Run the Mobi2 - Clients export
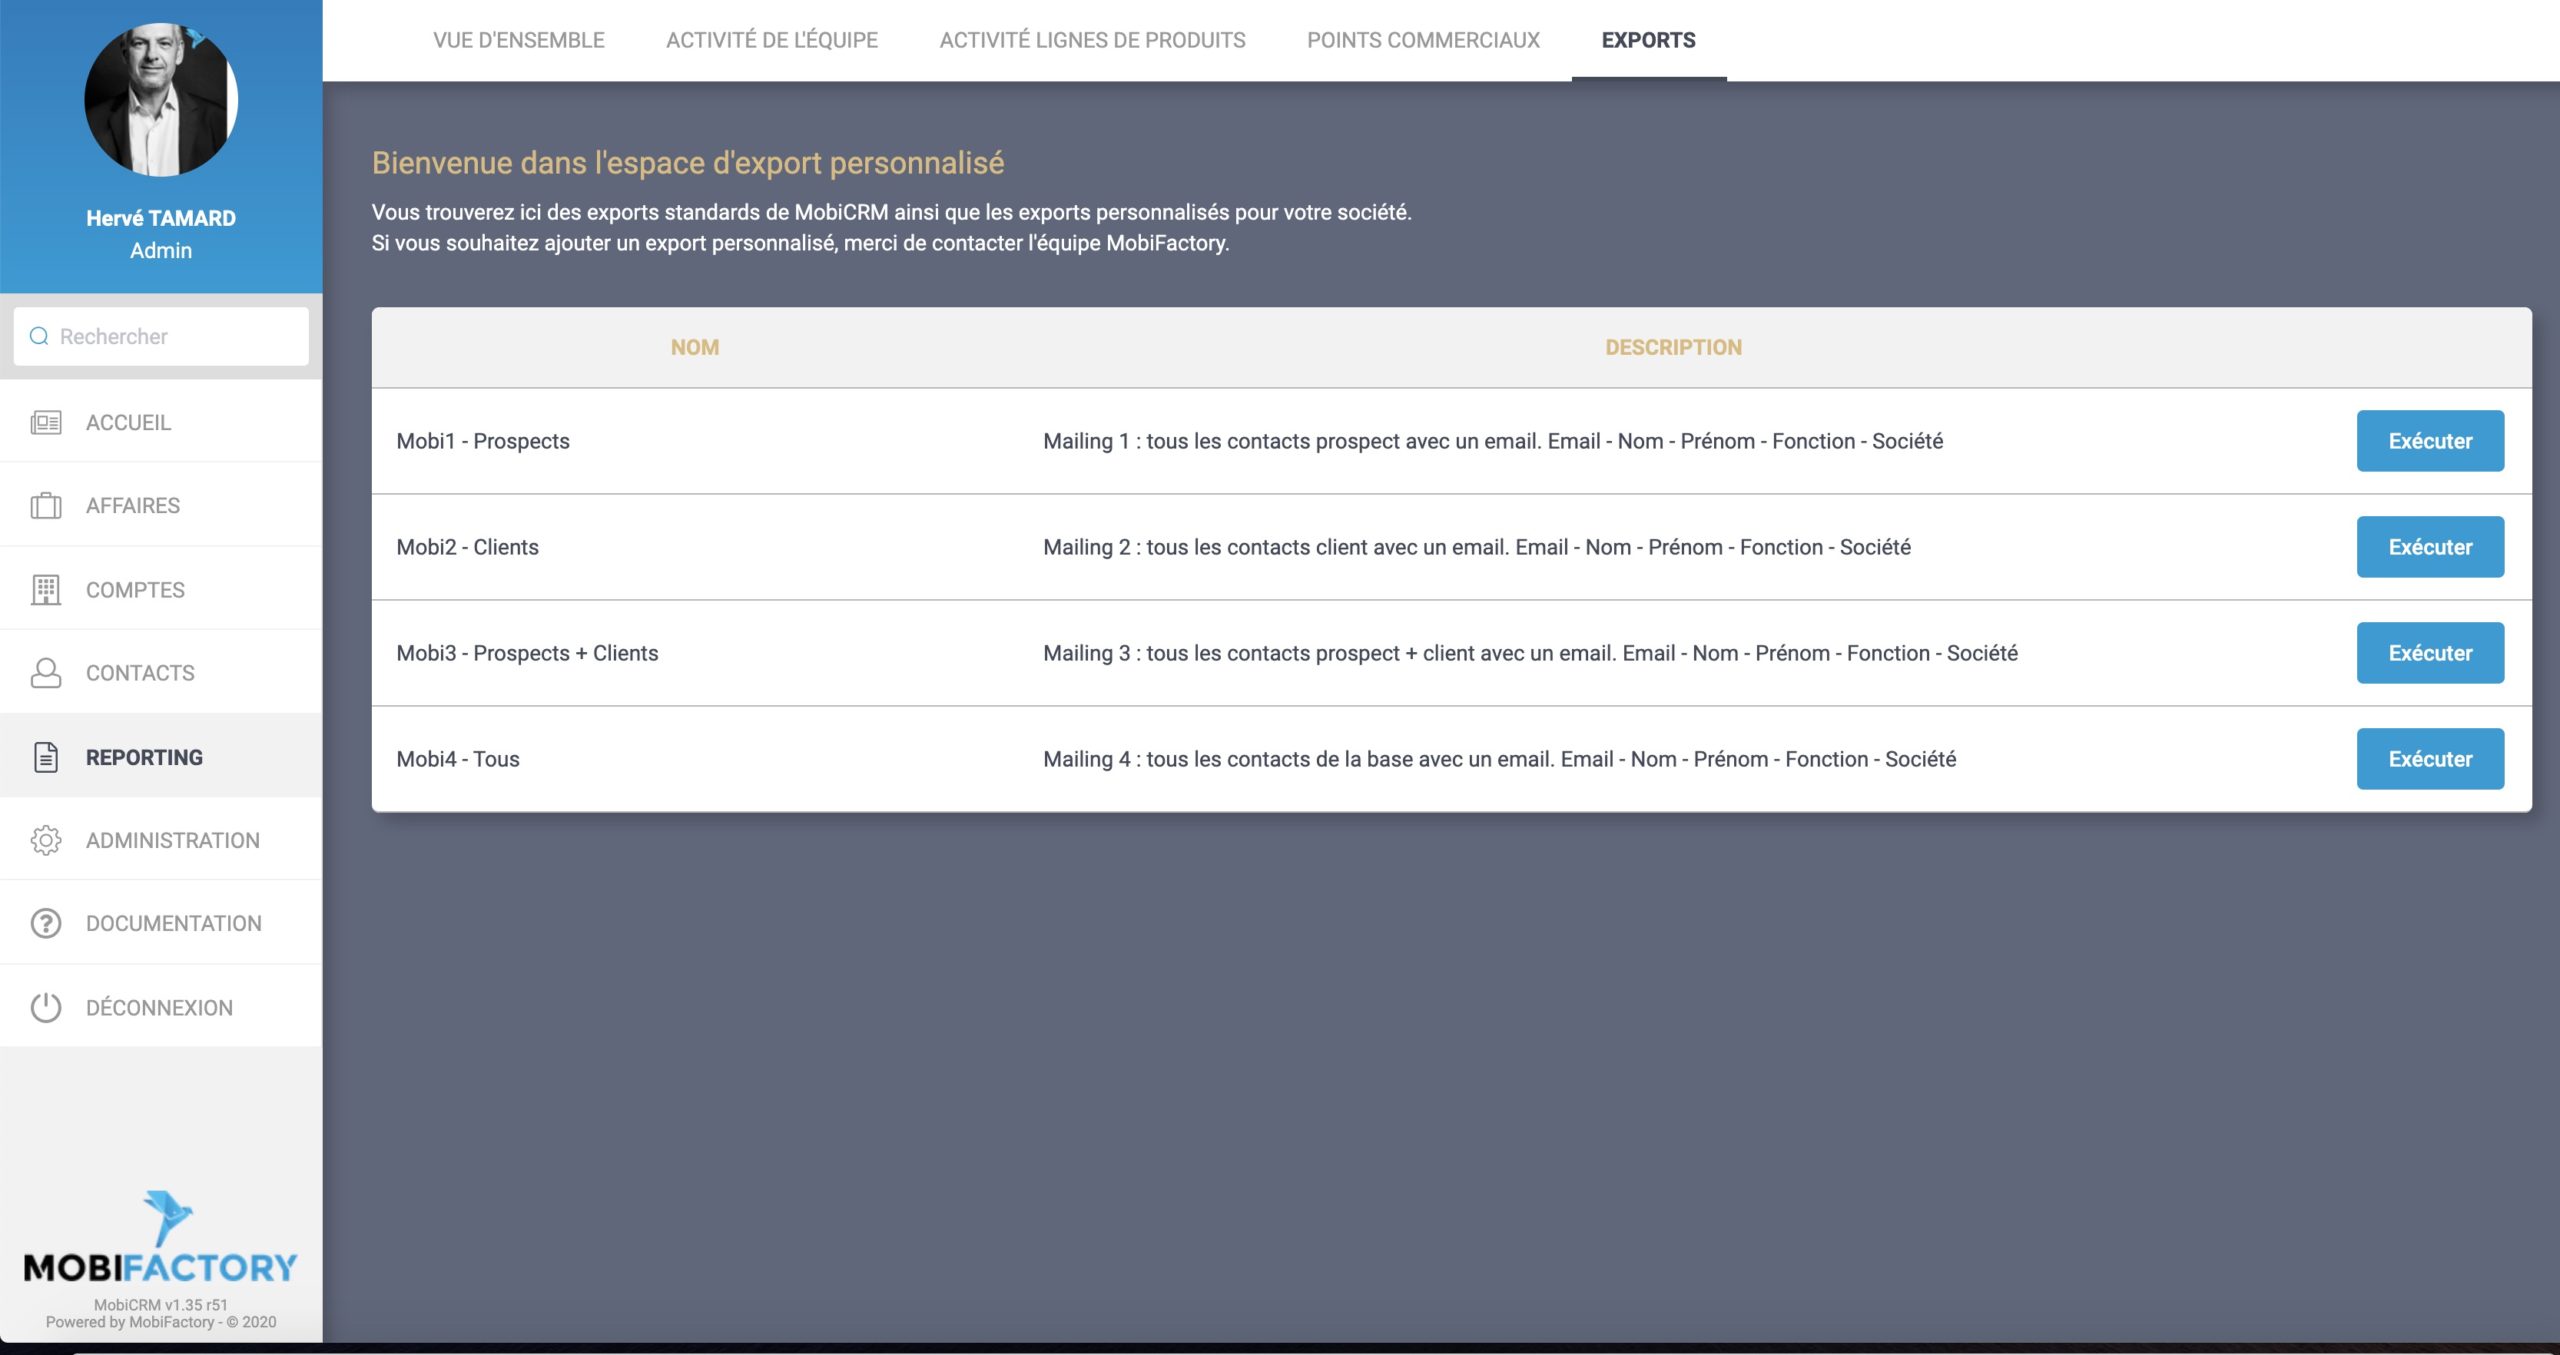Image resolution: width=2560 pixels, height=1355 pixels. pyautogui.click(x=2429, y=547)
